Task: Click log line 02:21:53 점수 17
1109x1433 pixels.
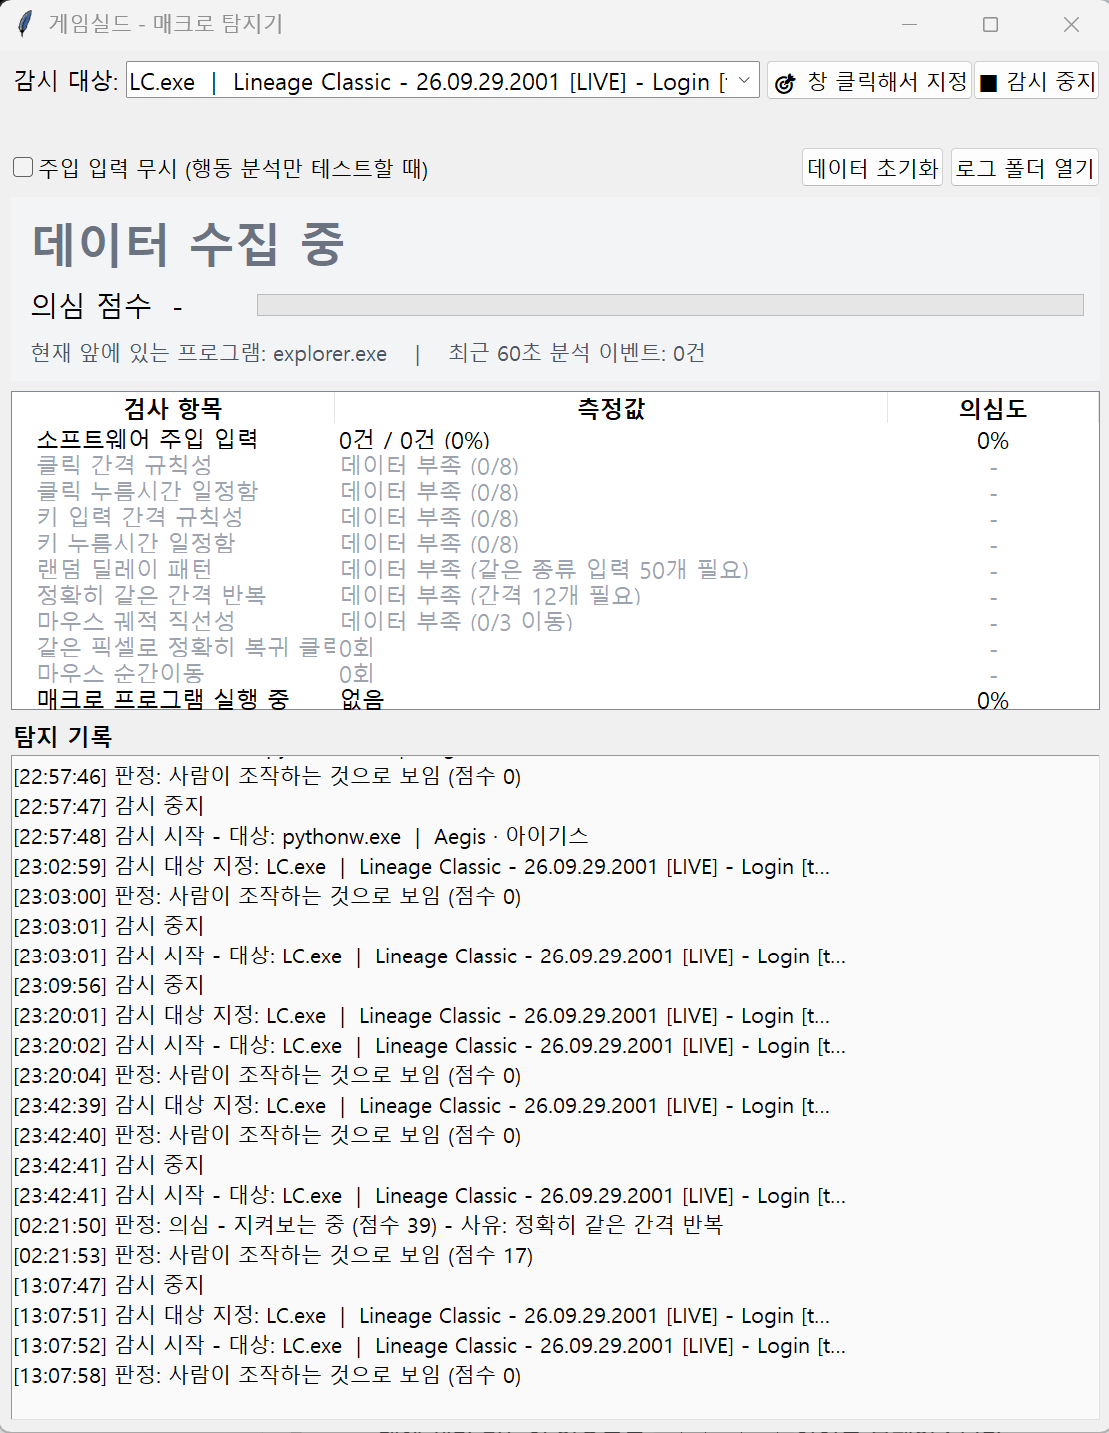Action: point(273,1255)
